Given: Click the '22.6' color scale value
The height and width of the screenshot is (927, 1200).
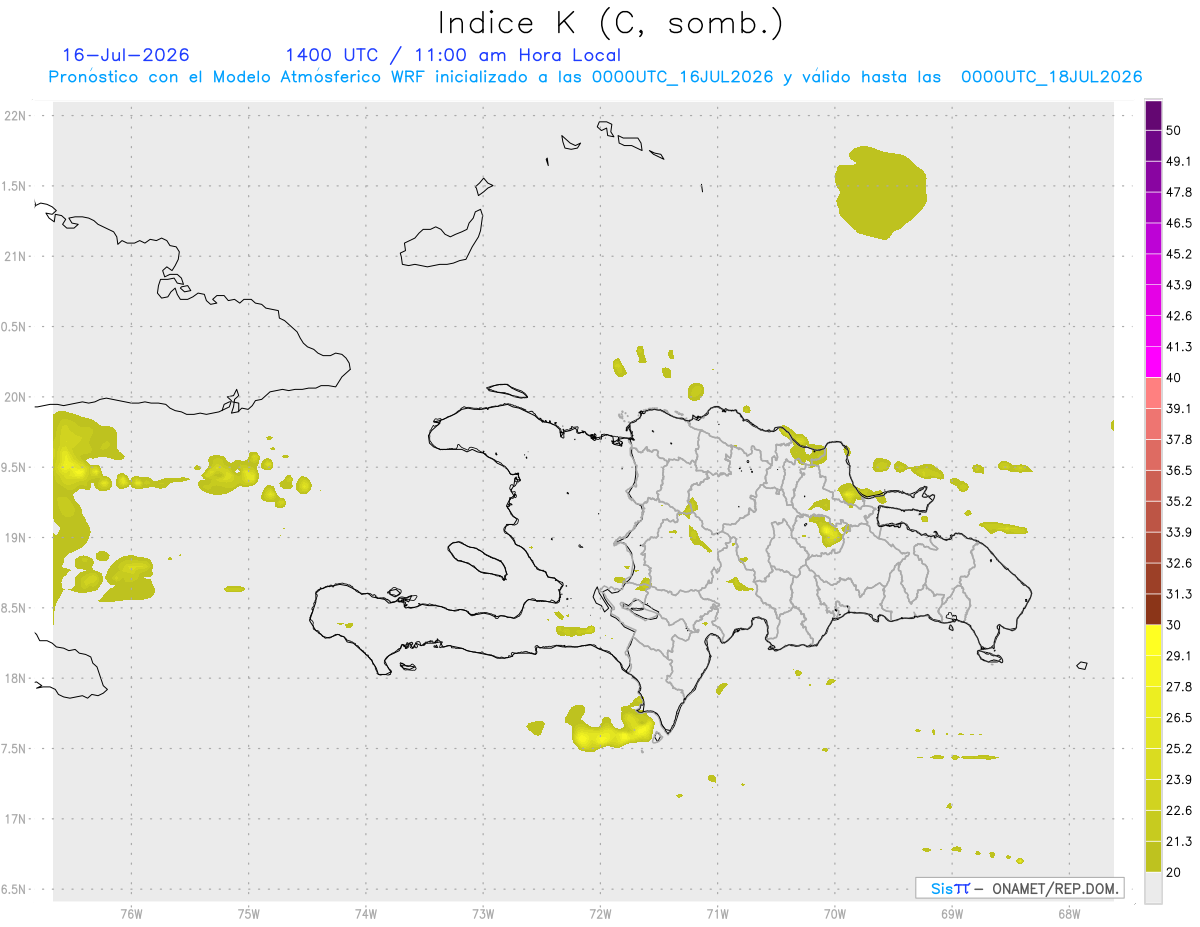Looking at the screenshot, I should 1179,811.
